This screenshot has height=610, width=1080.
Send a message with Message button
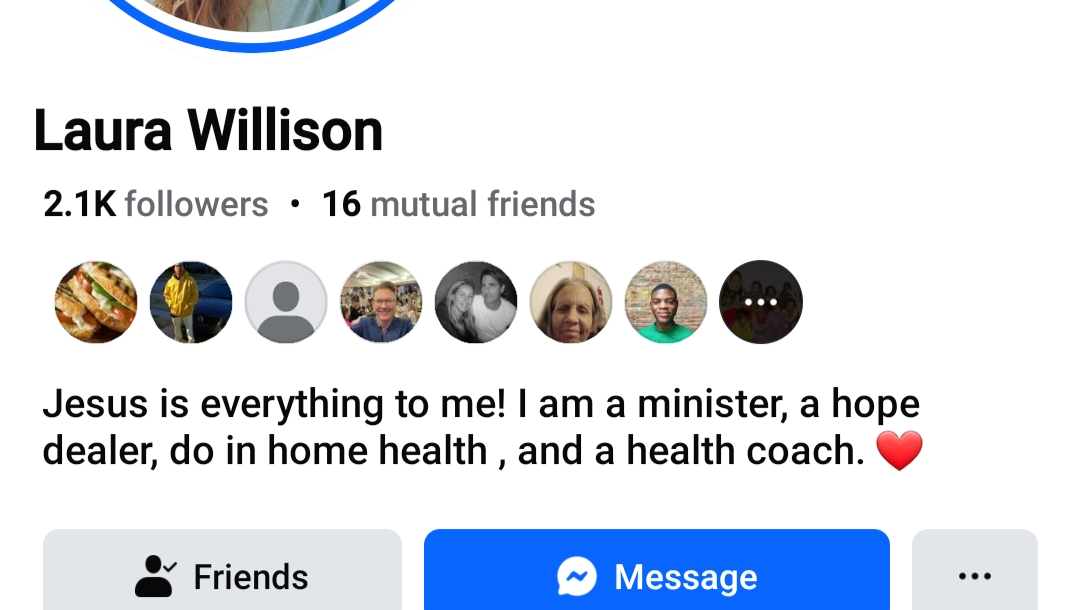click(x=657, y=569)
